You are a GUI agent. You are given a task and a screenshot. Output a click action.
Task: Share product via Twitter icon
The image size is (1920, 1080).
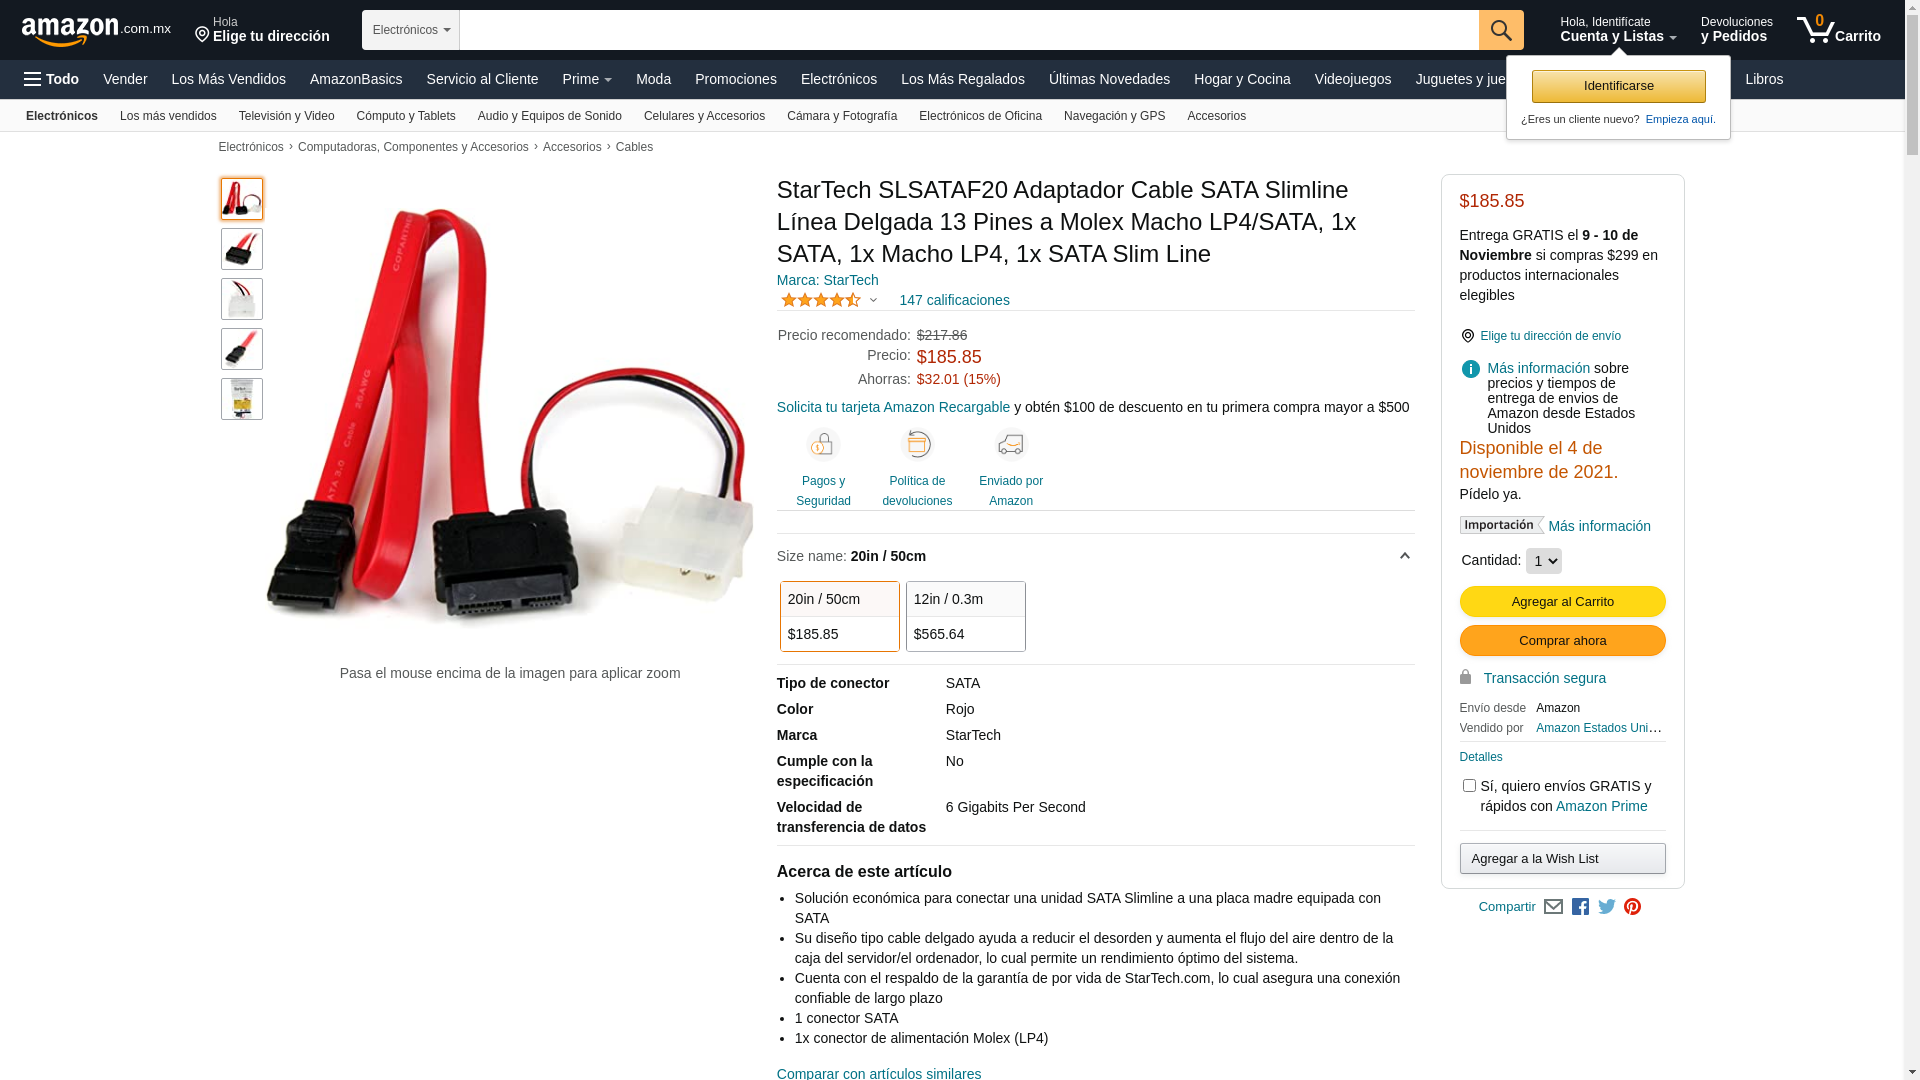(x=1607, y=907)
